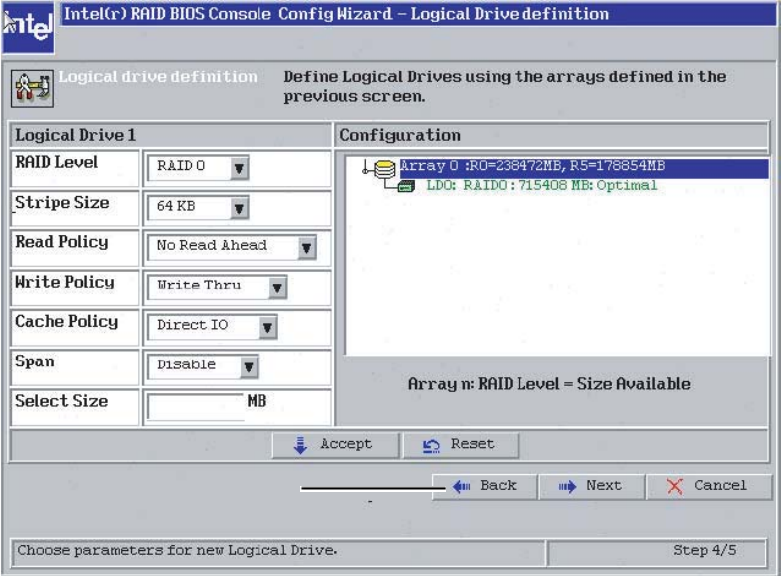Open the Write Policy dropdown arrow
Image resolution: width=781 pixels, height=576 pixels.
277,288
